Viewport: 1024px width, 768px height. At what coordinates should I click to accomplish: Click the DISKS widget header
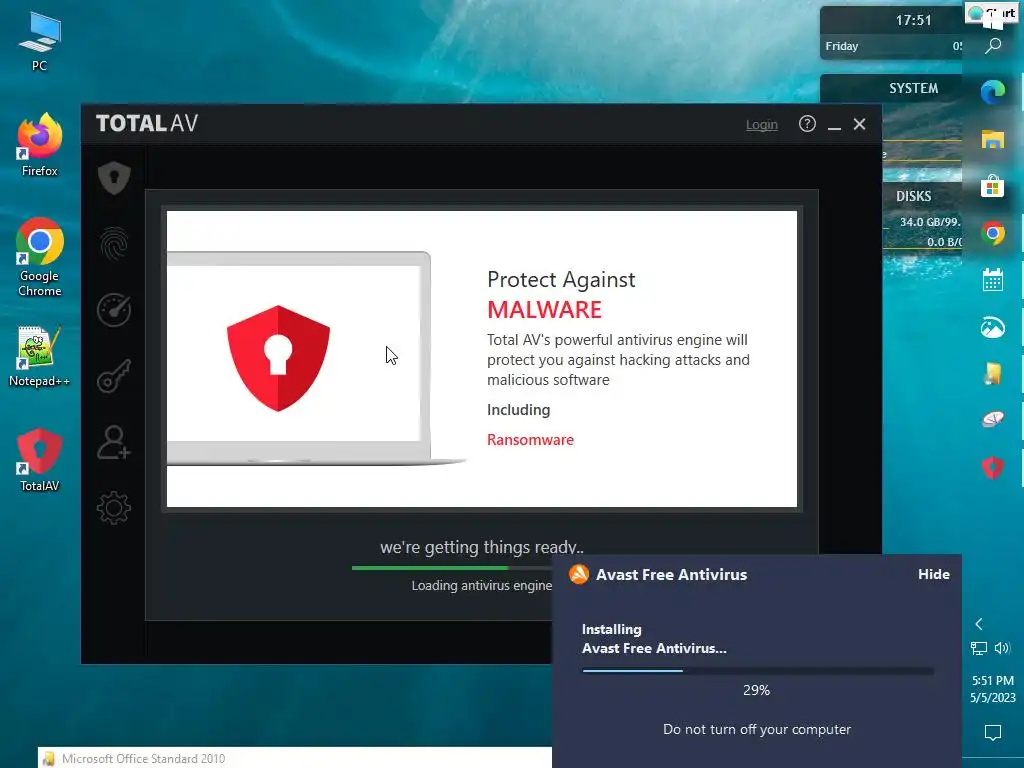914,196
